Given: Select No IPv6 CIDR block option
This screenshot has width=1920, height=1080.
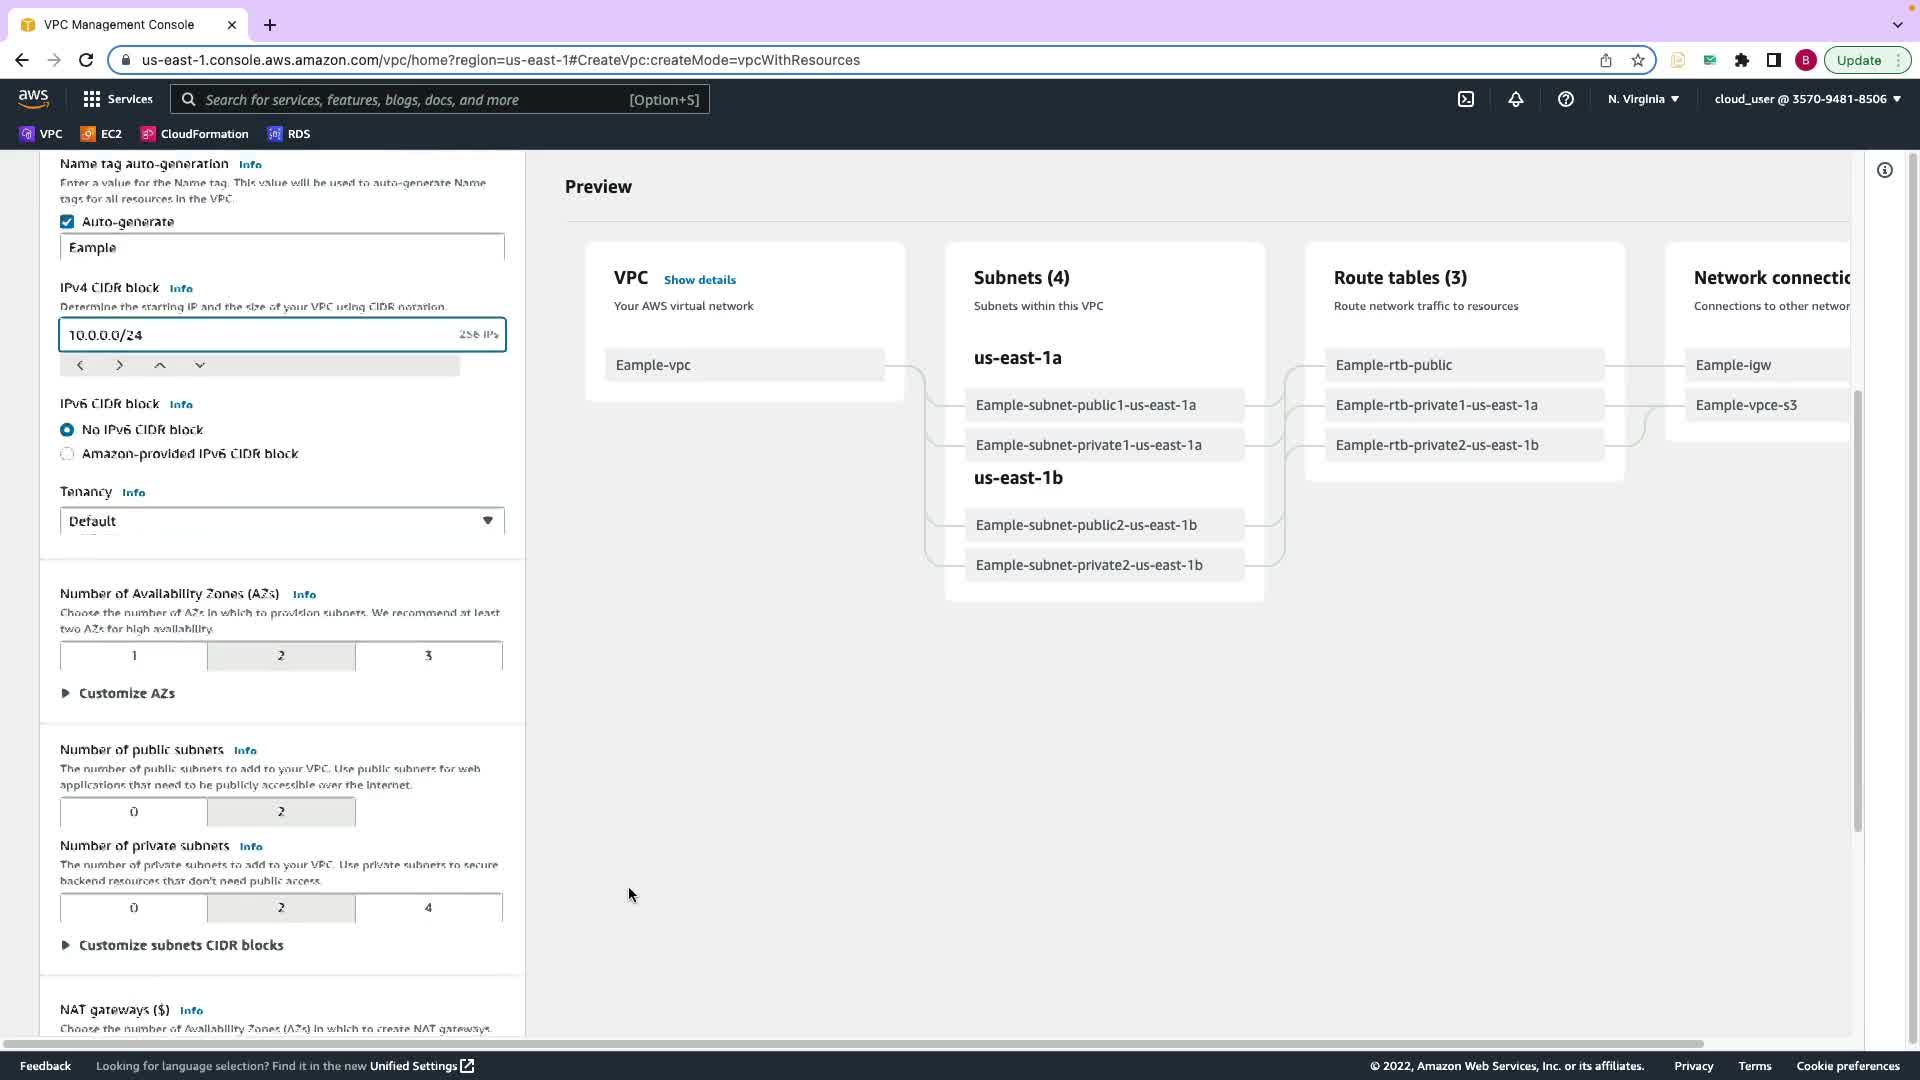Looking at the screenshot, I should coord(67,430).
